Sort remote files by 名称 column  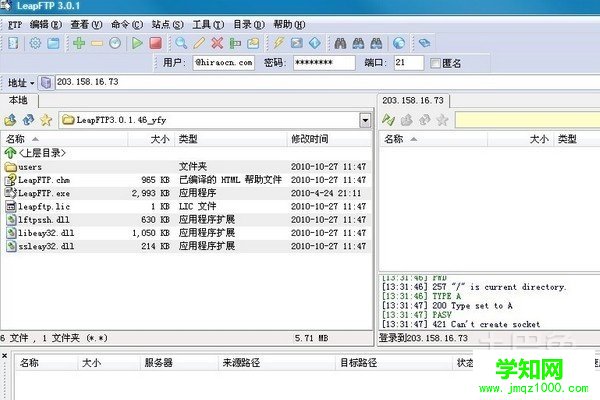[433, 139]
